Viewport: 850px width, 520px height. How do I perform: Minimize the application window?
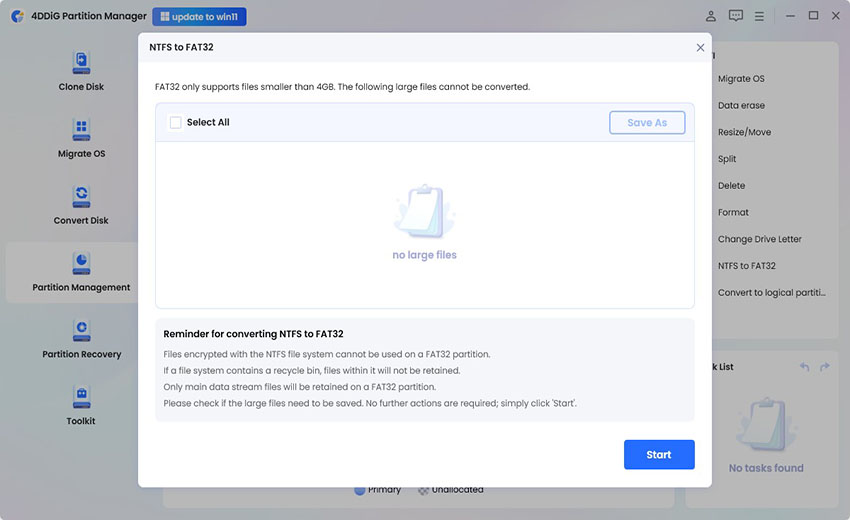tap(790, 16)
